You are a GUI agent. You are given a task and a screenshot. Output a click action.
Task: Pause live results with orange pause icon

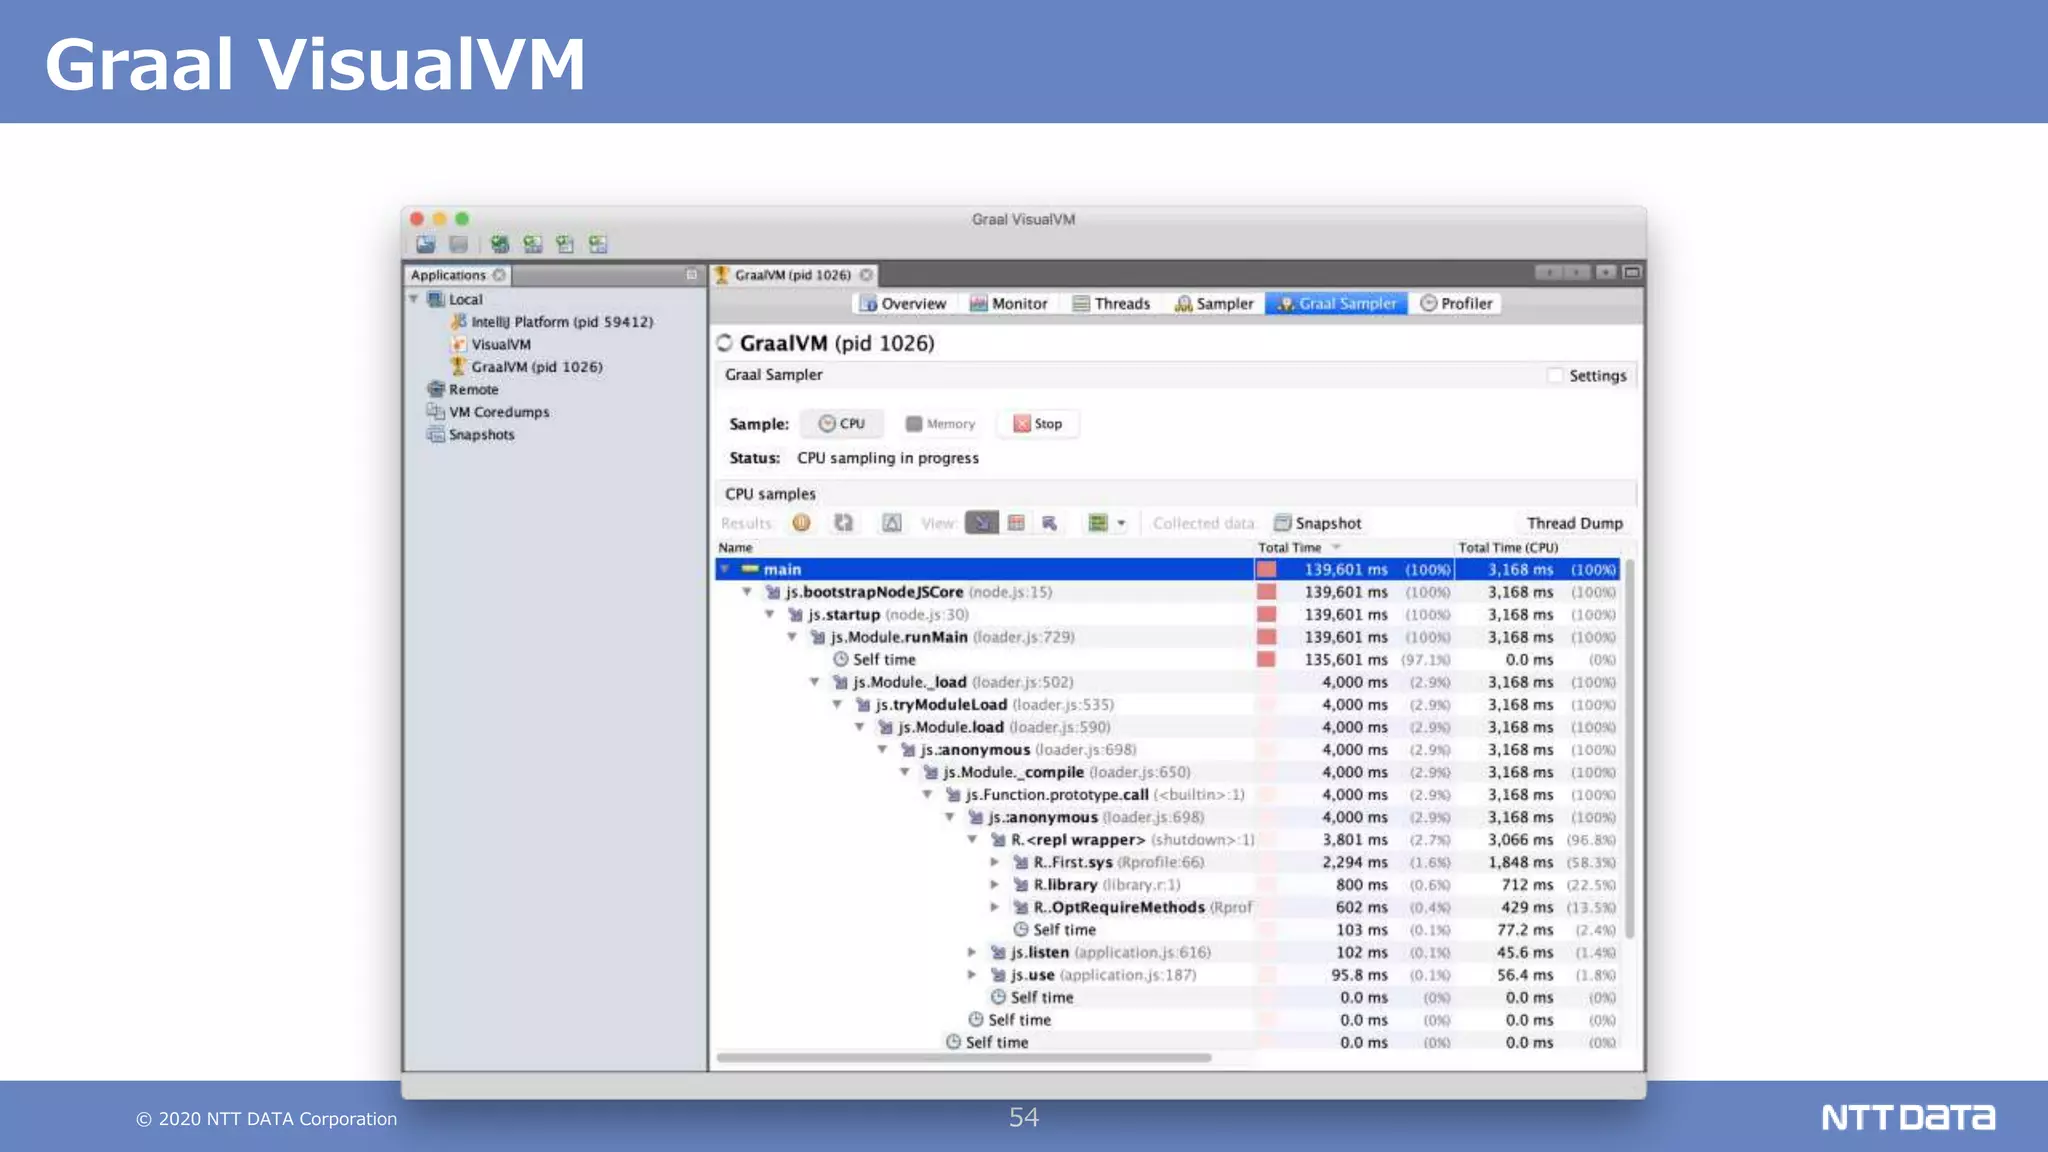(801, 523)
